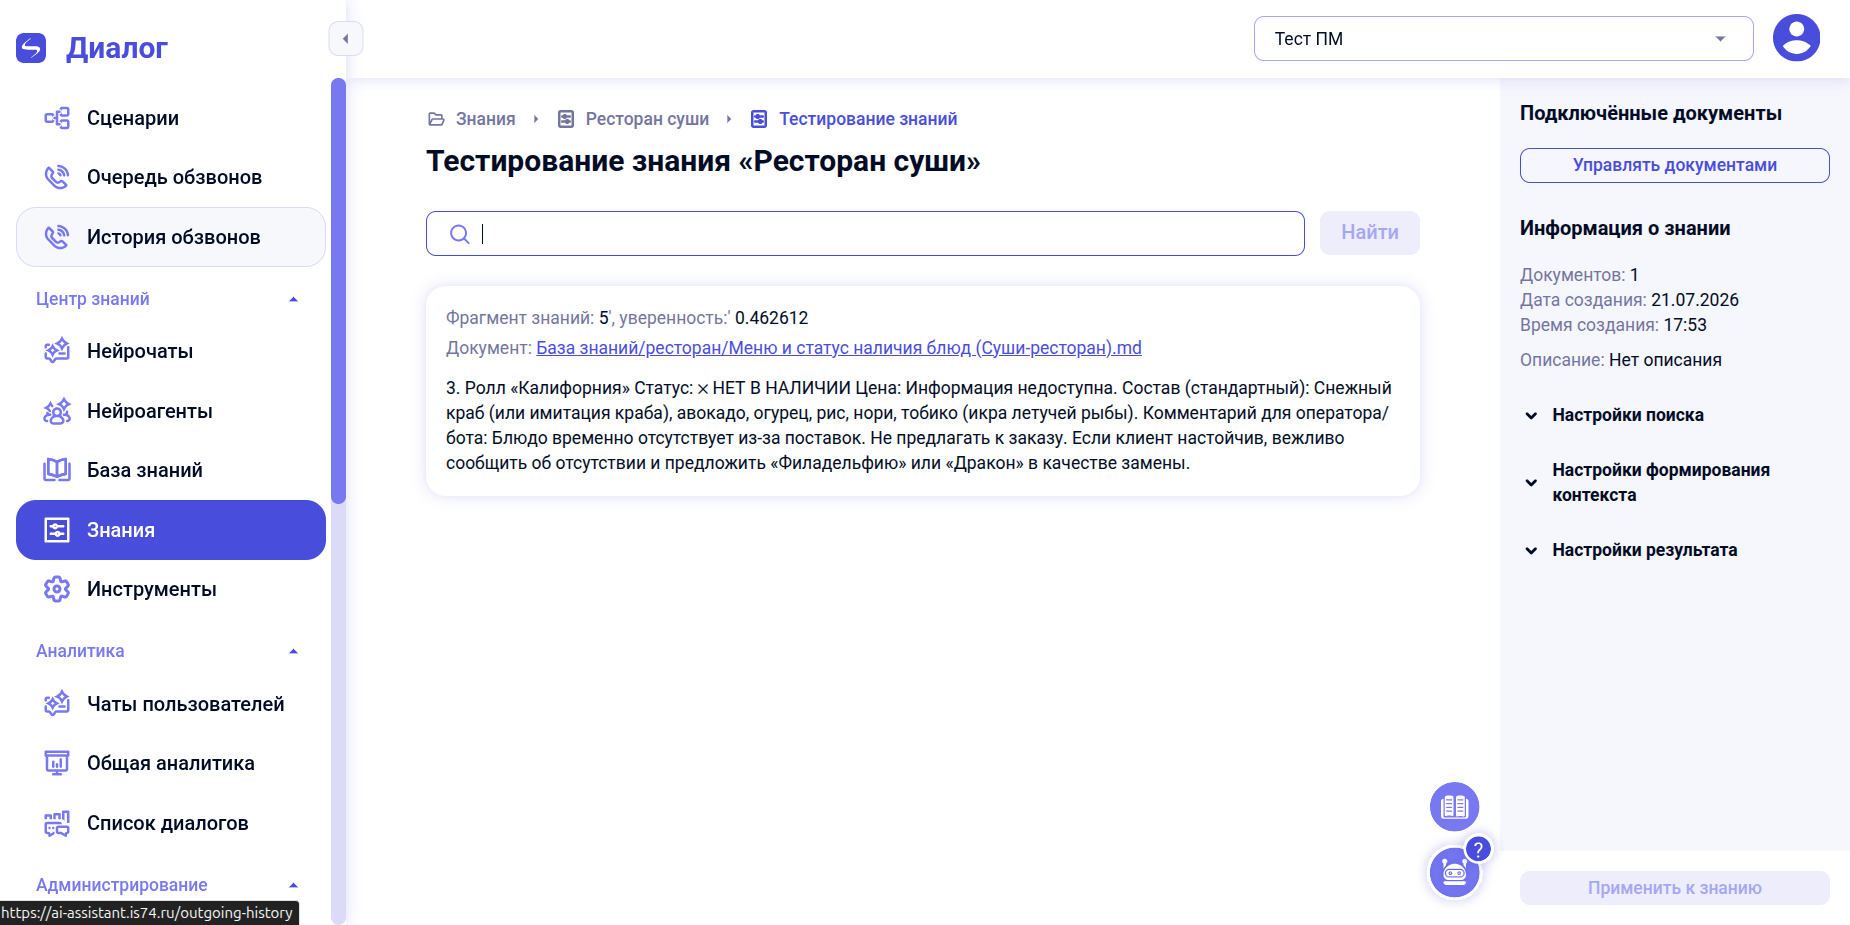Click the page title Тестирование знания «Ресторан суши»
Image resolution: width=1850 pixels, height=925 pixels.
[703, 161]
